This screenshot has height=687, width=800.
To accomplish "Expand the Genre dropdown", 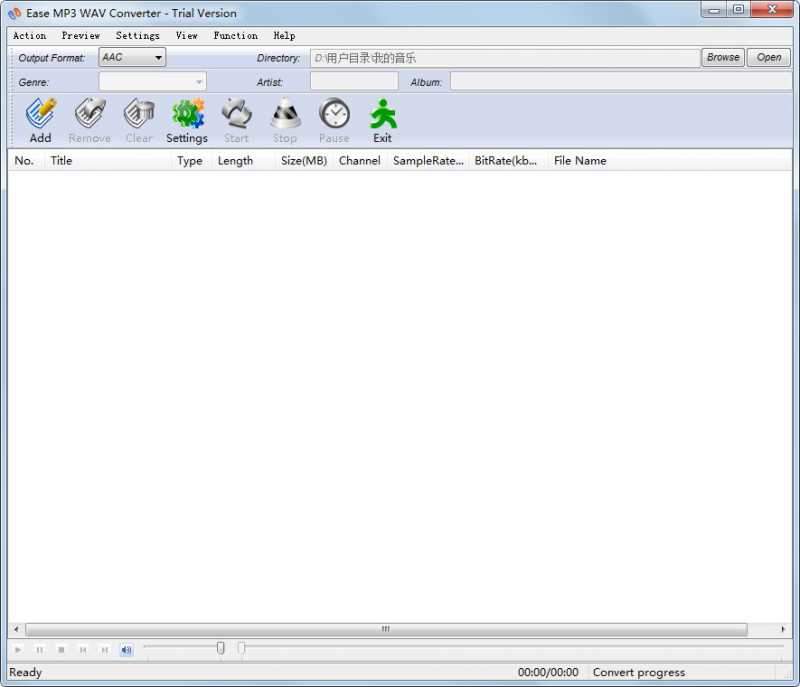I will click(199, 81).
